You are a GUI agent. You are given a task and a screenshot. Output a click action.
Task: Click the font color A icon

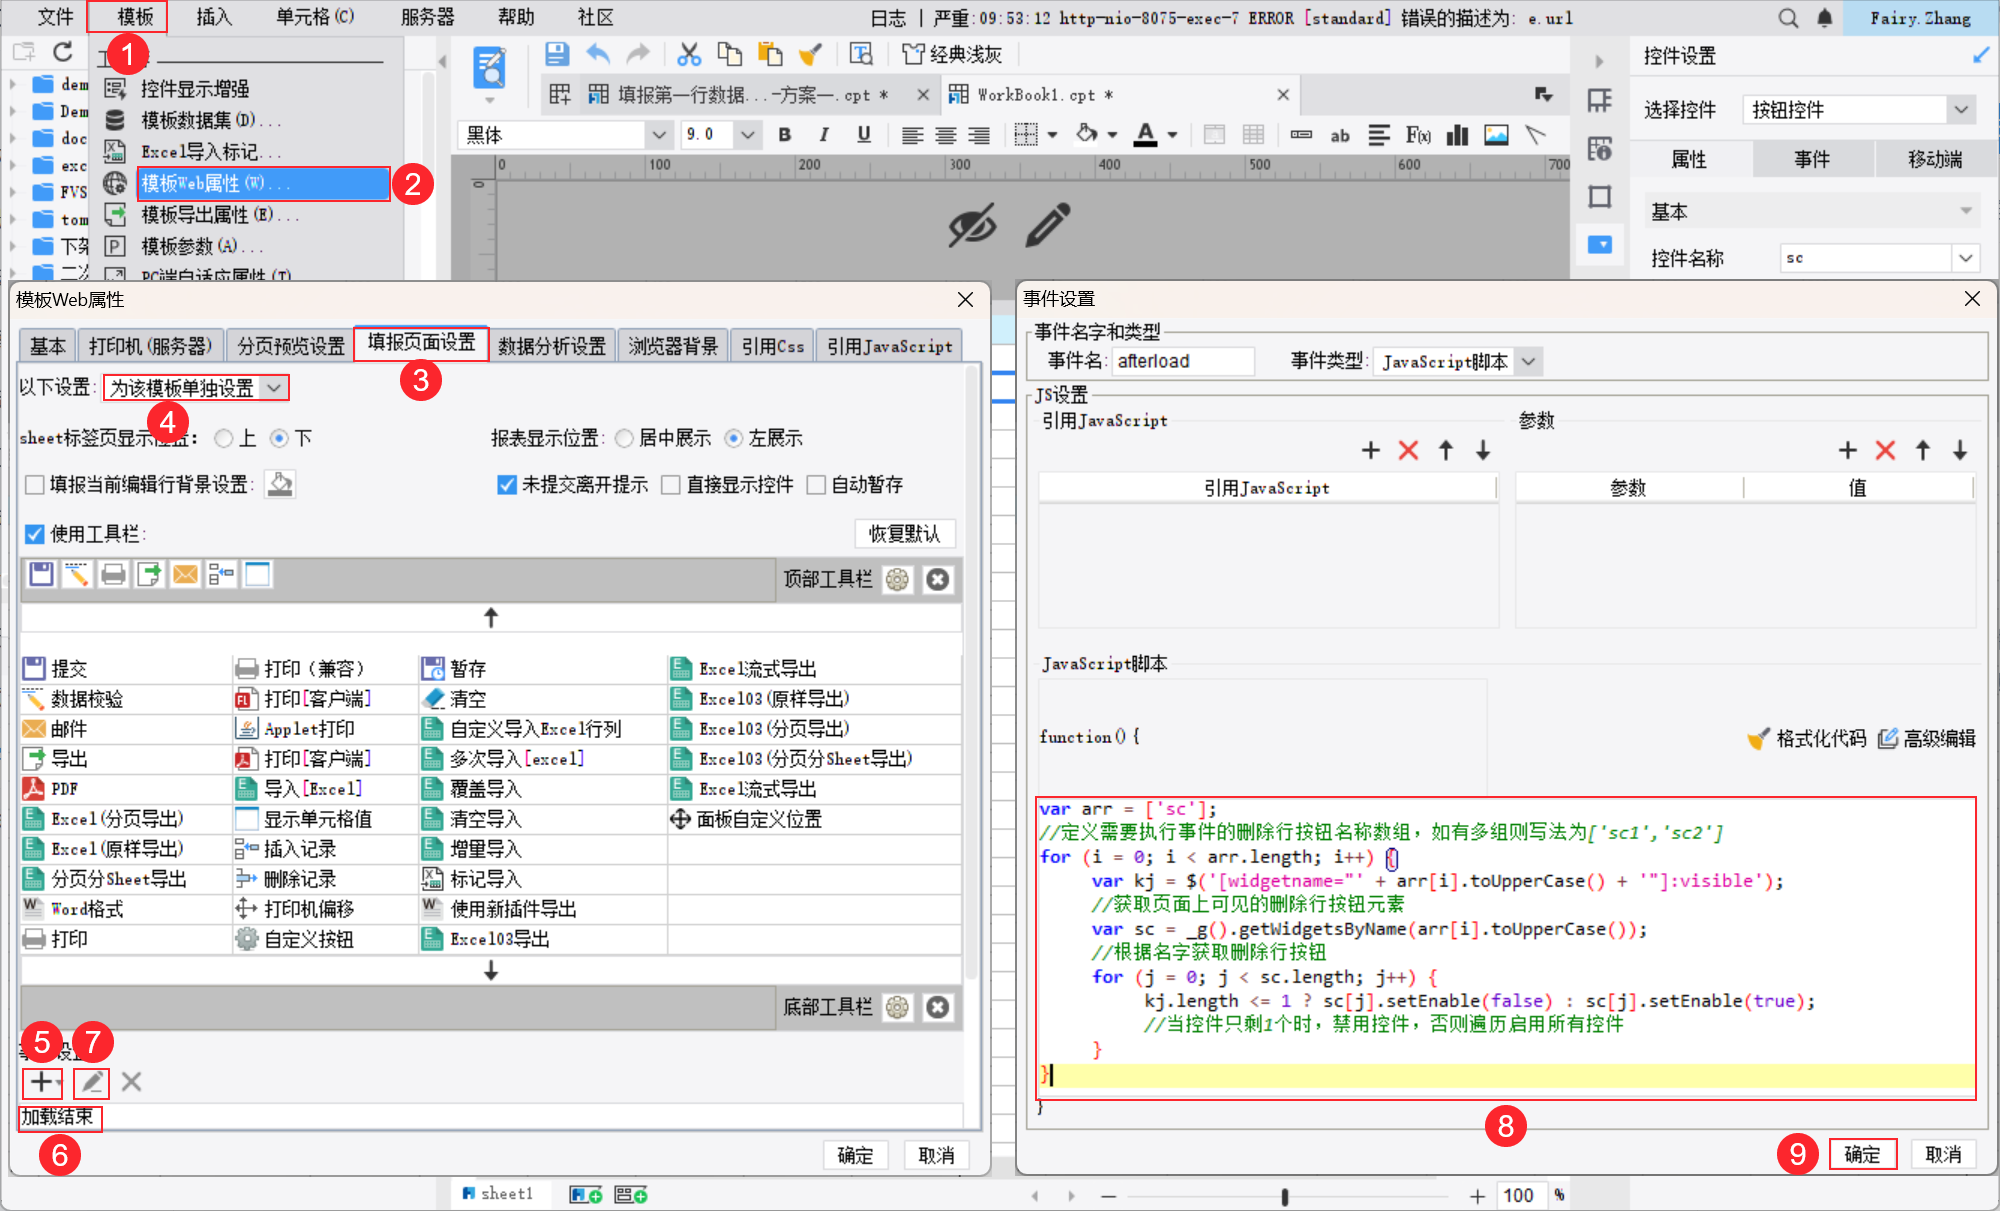(1146, 135)
